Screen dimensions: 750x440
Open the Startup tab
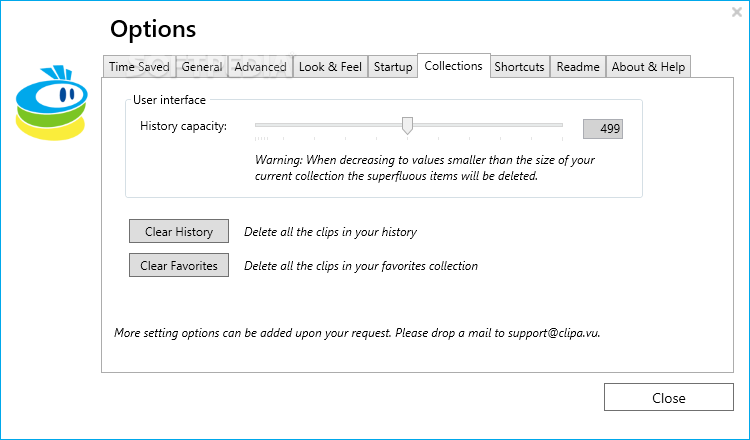click(393, 66)
